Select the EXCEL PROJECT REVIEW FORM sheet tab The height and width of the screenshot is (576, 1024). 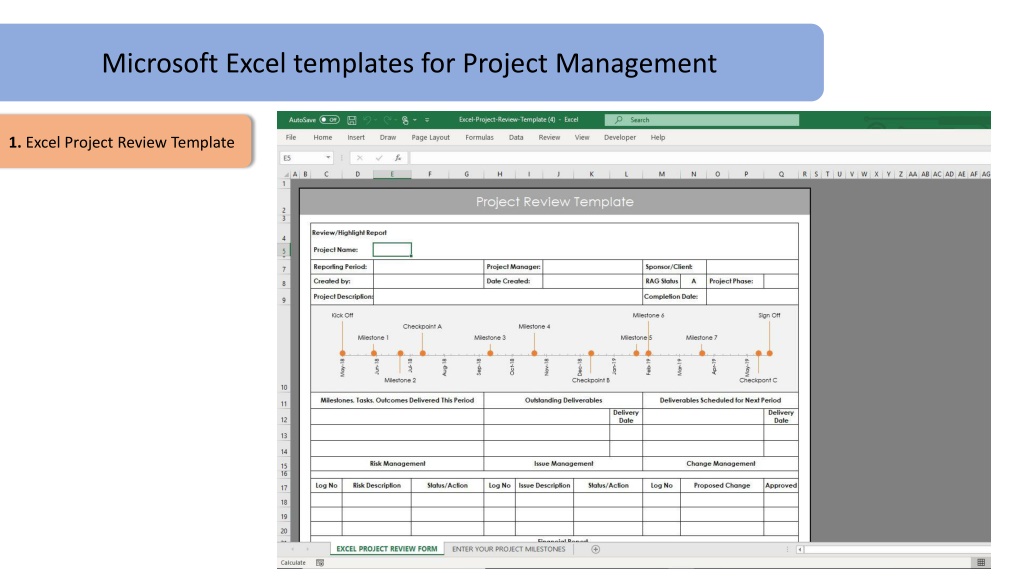coord(387,549)
